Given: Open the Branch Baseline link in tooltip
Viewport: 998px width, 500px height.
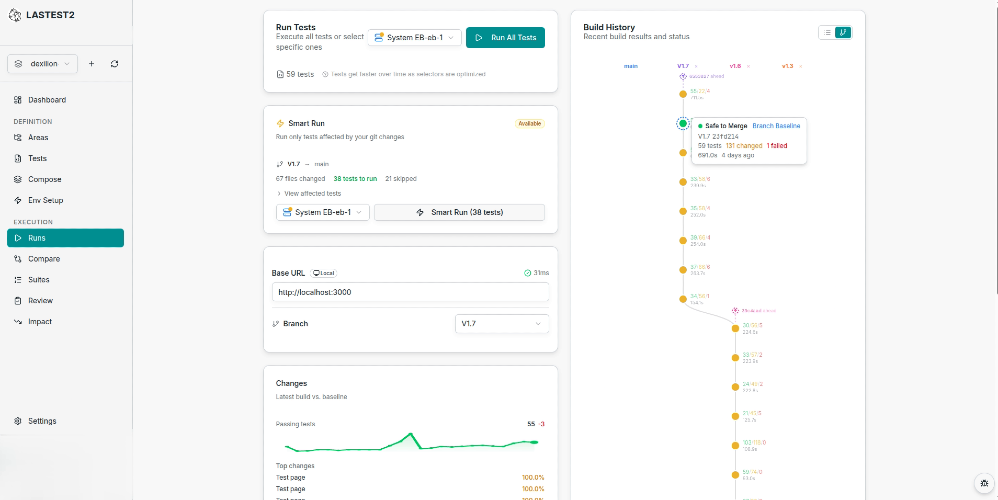Looking at the screenshot, I should [777, 126].
